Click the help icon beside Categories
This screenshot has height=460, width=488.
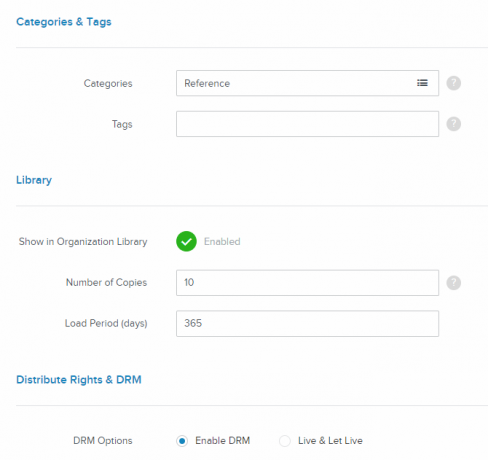[x=453, y=83]
